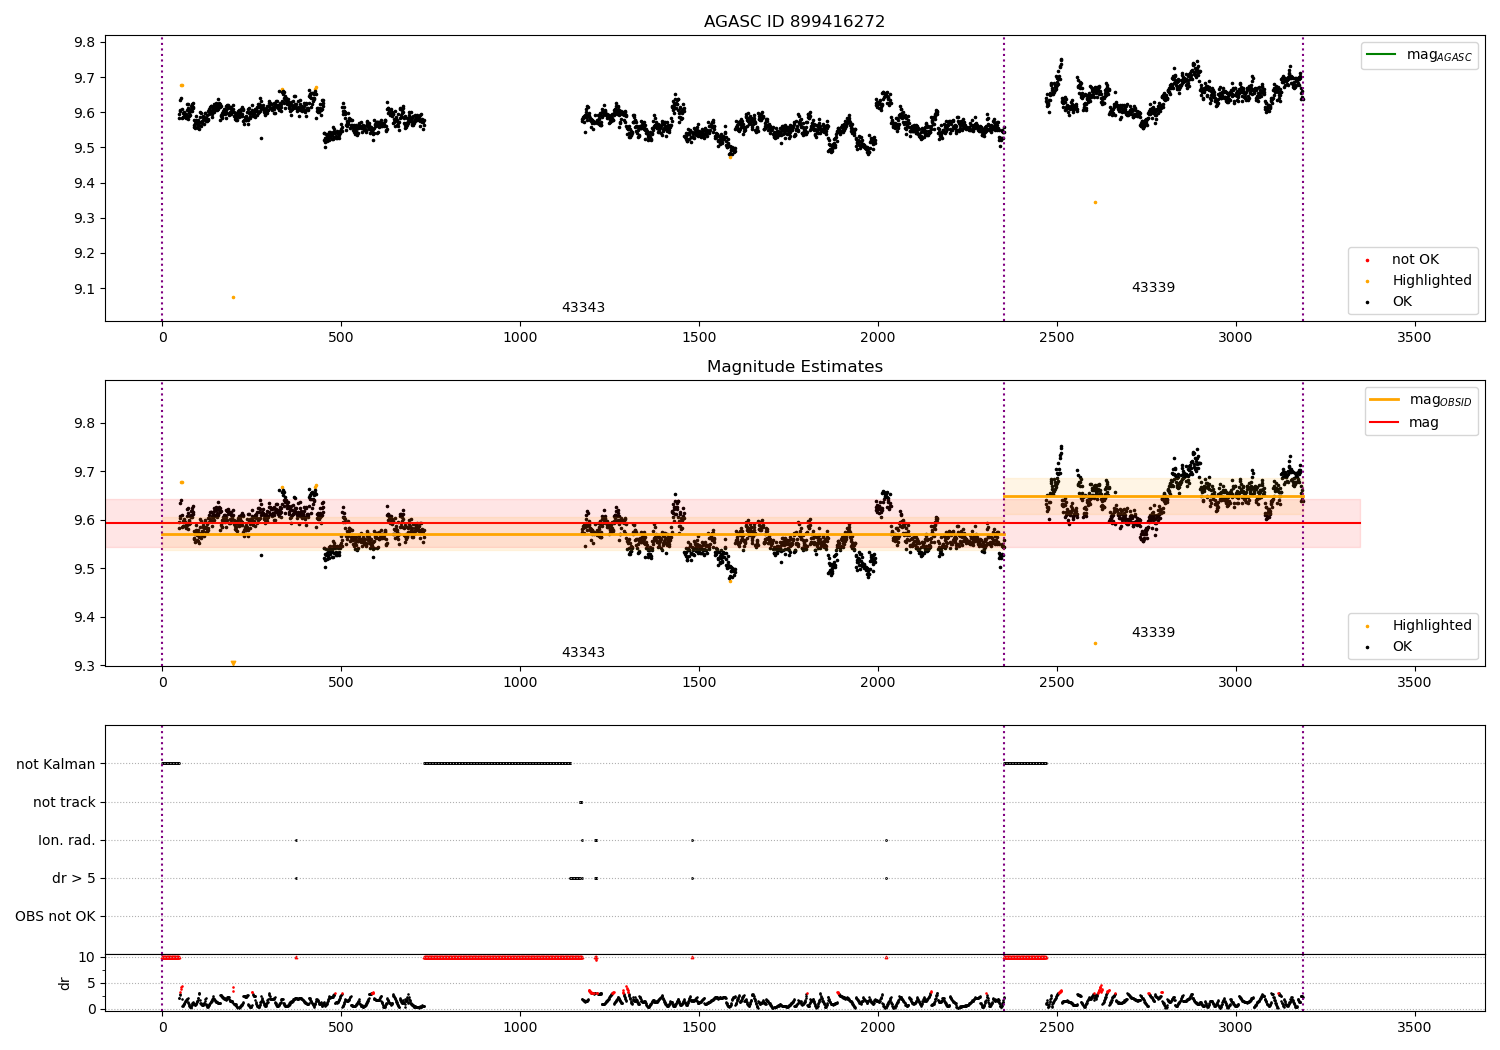Screen dimensions: 1500x1050
Task: Click the 'not Kalman' bar starting at 2350
Action: pyautogui.click(x=1025, y=764)
